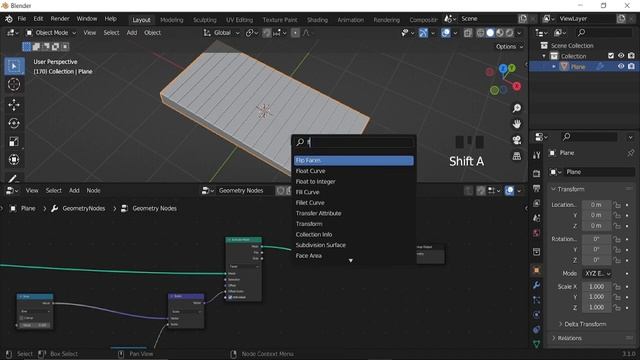Choose Fillet Curve in search list
This screenshot has width=640, height=360.
tap(353, 202)
